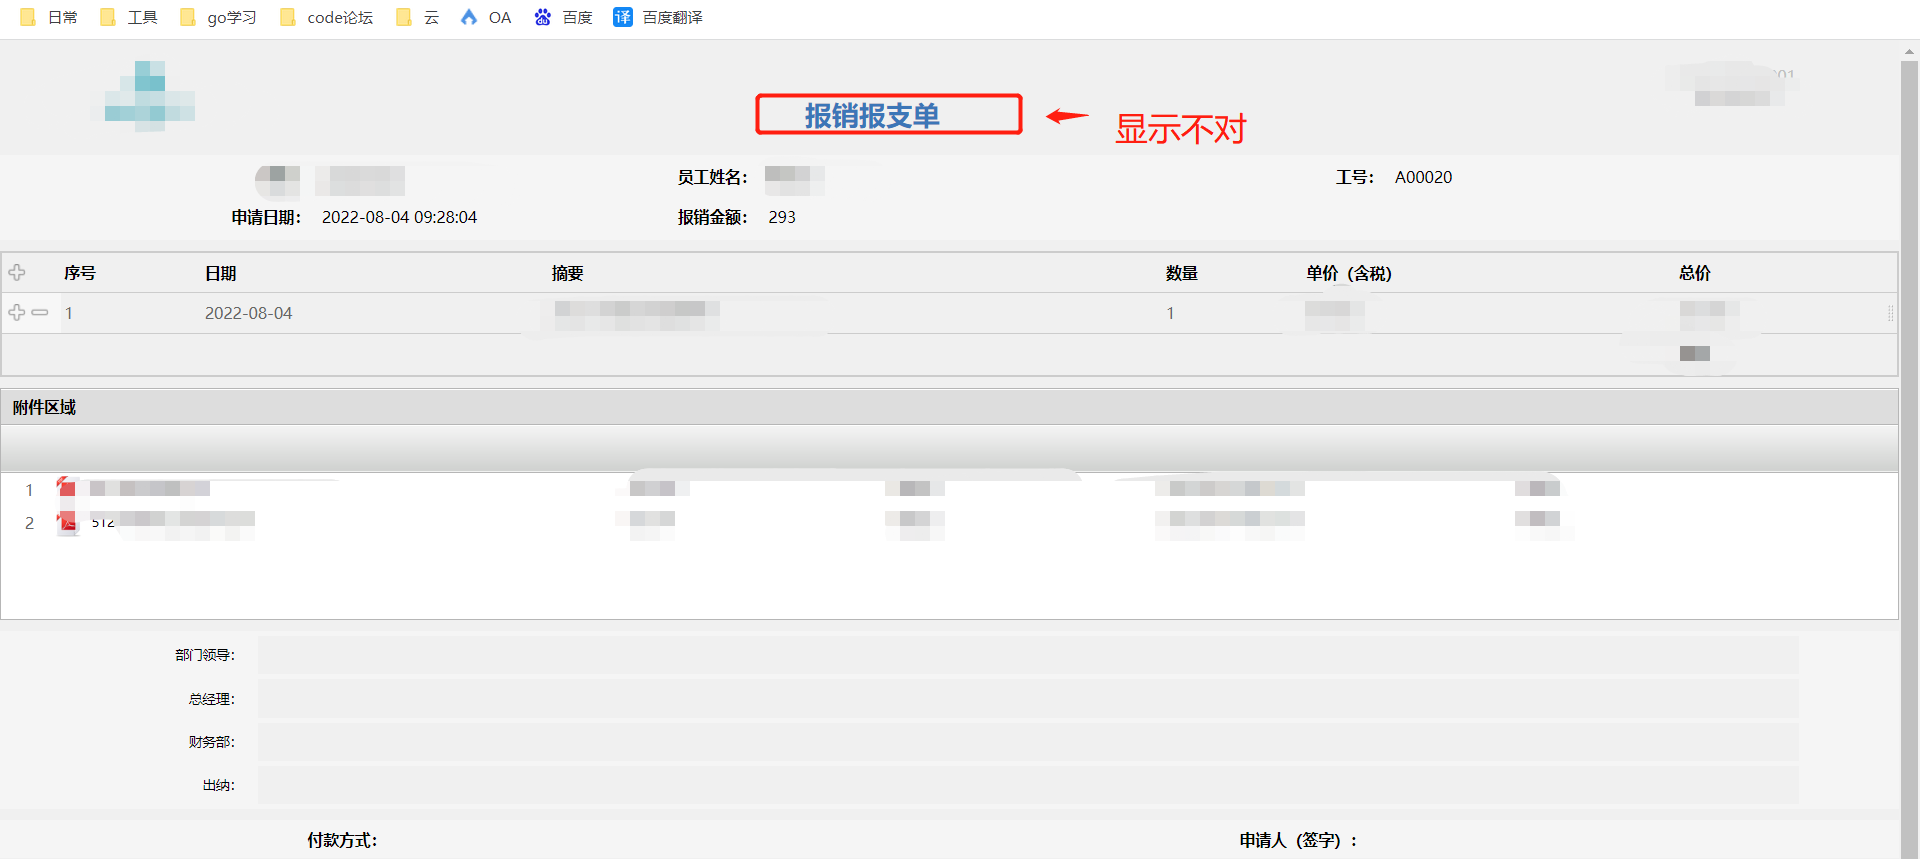Click the 工号 value A00020
Image resolution: width=1920 pixels, height=859 pixels.
(1423, 177)
